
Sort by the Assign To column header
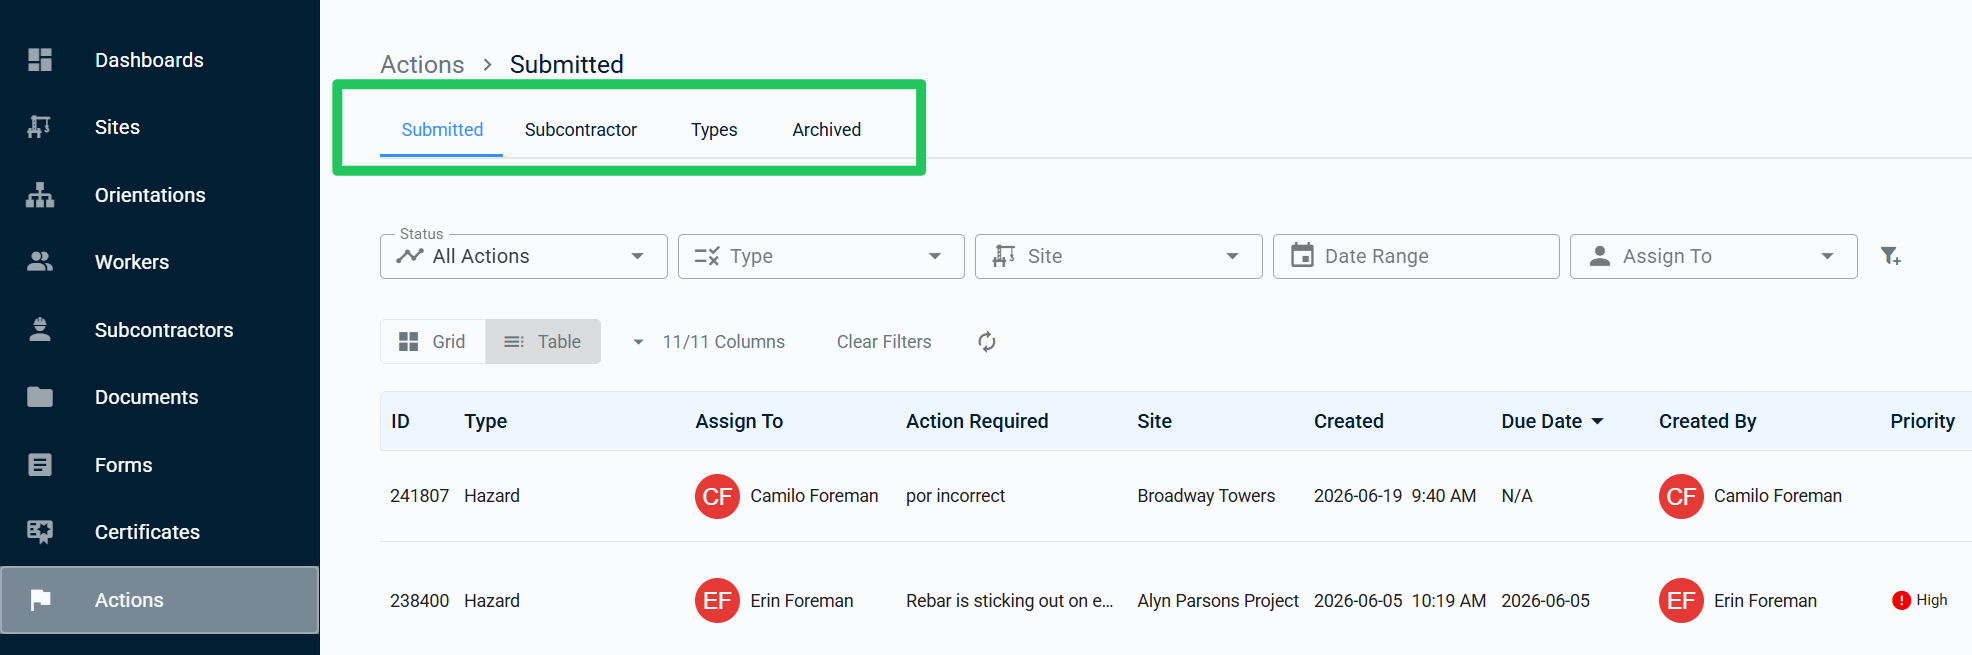[x=739, y=421]
